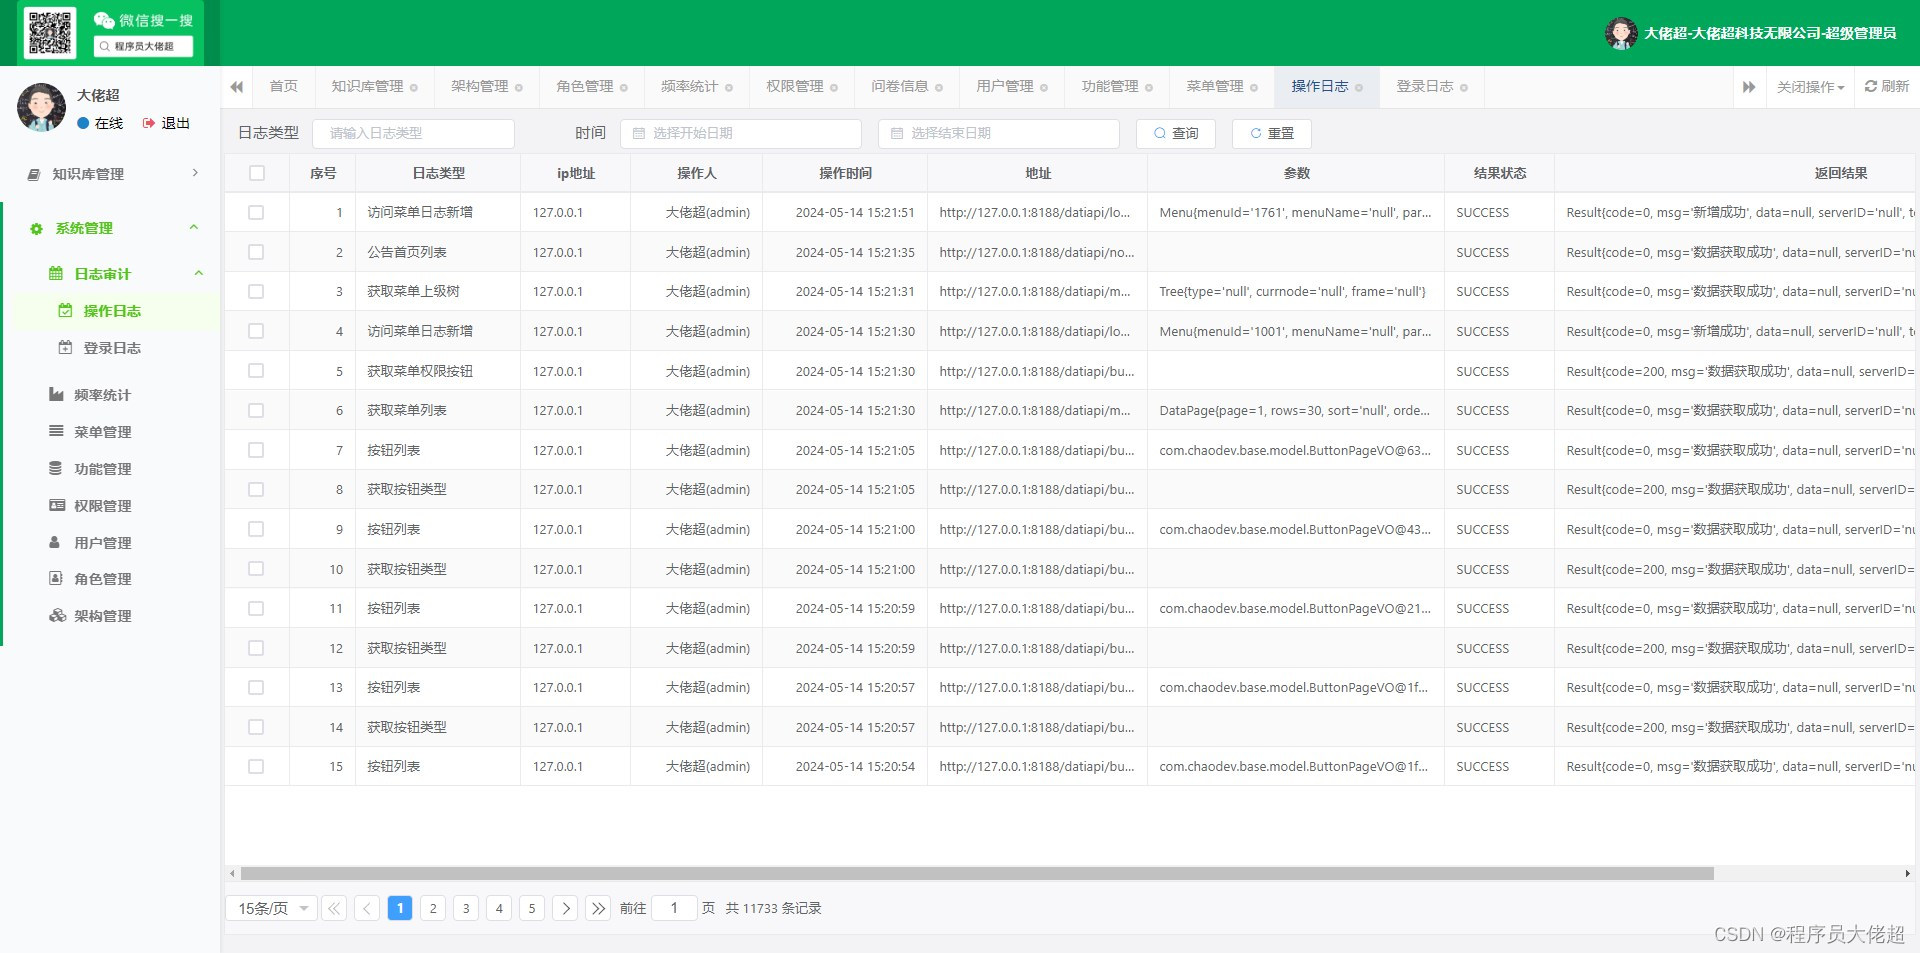Image resolution: width=1920 pixels, height=953 pixels.
Task: Check the row 15 按钮列表 checkbox
Action: [256, 766]
